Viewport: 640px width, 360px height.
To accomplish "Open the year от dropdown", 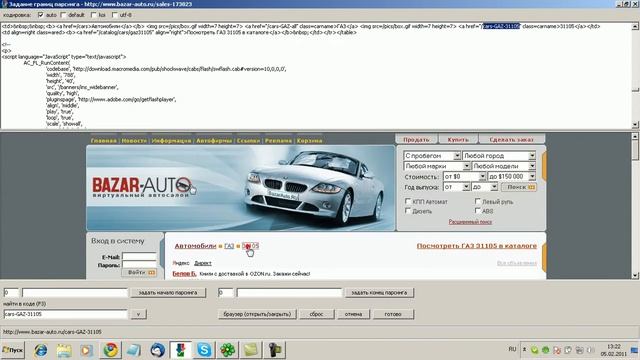I will point(456,187).
